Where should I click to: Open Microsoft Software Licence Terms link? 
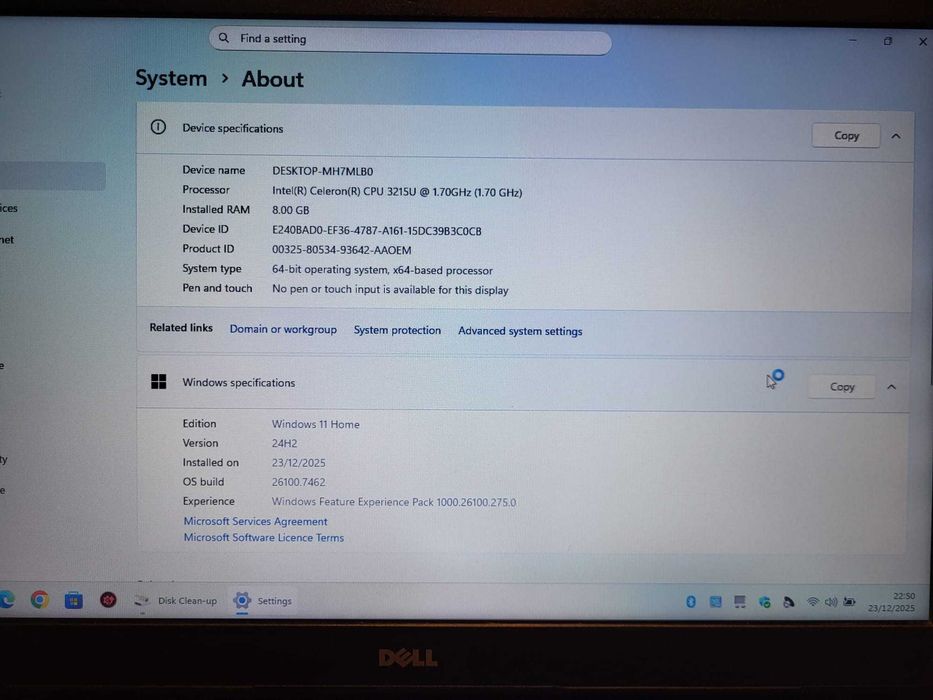(x=264, y=538)
